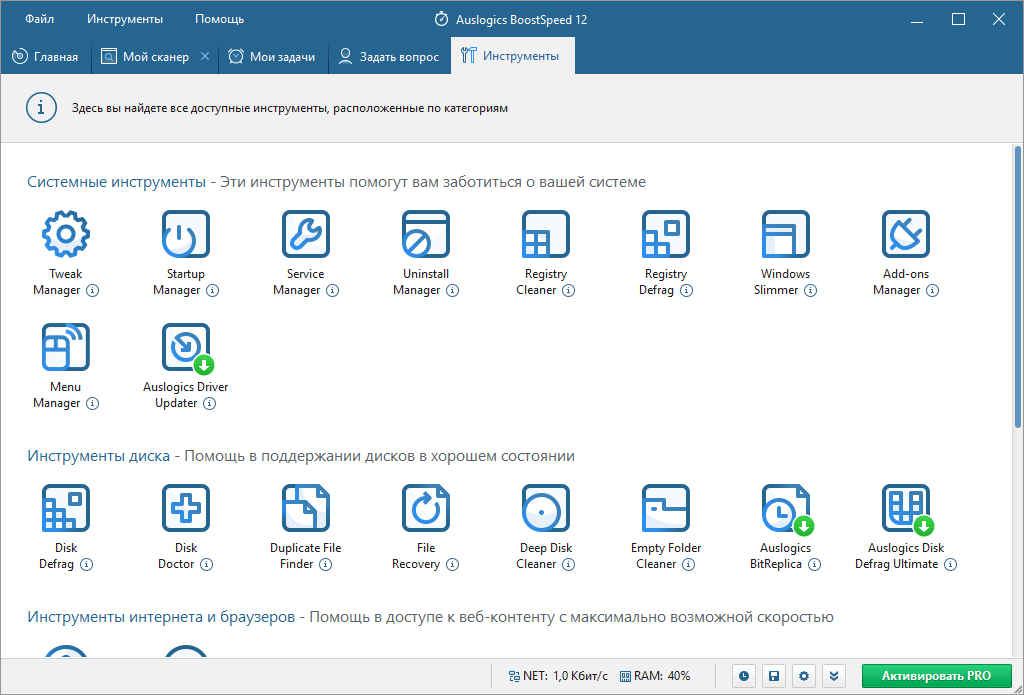
Task: Launch Disk Doctor
Action: (185, 508)
